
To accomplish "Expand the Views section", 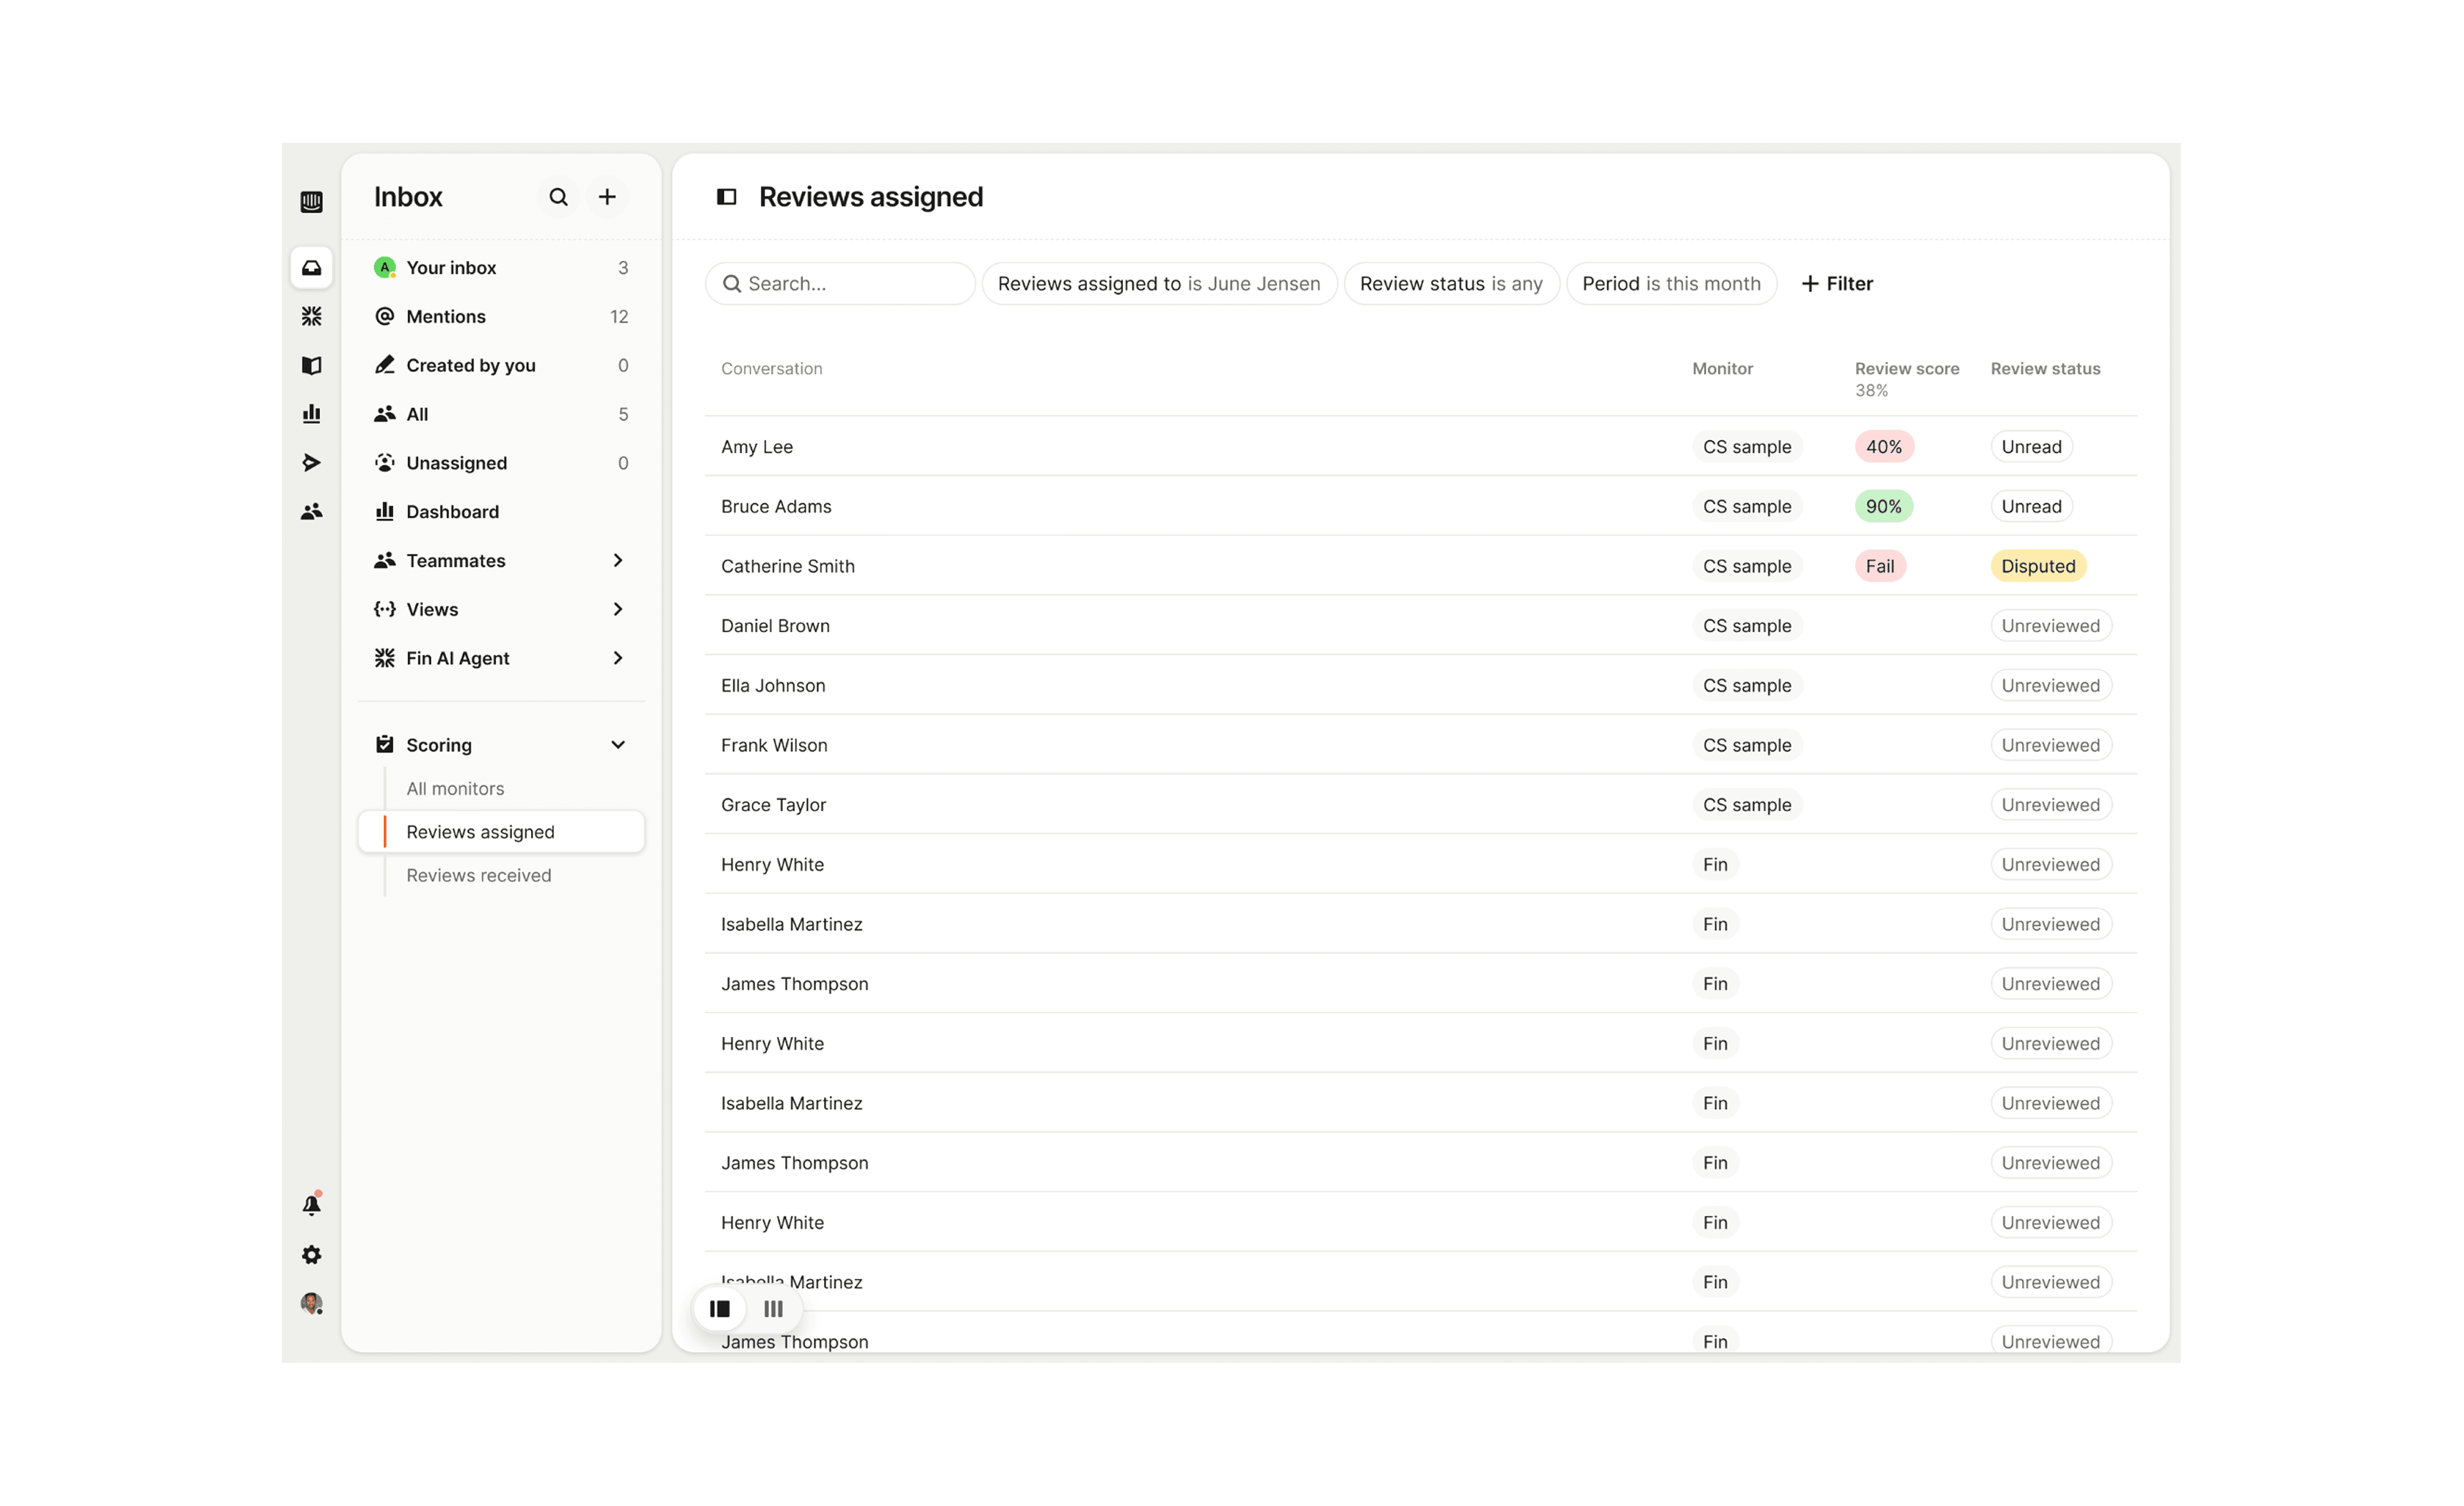I will pyautogui.click(x=617, y=609).
